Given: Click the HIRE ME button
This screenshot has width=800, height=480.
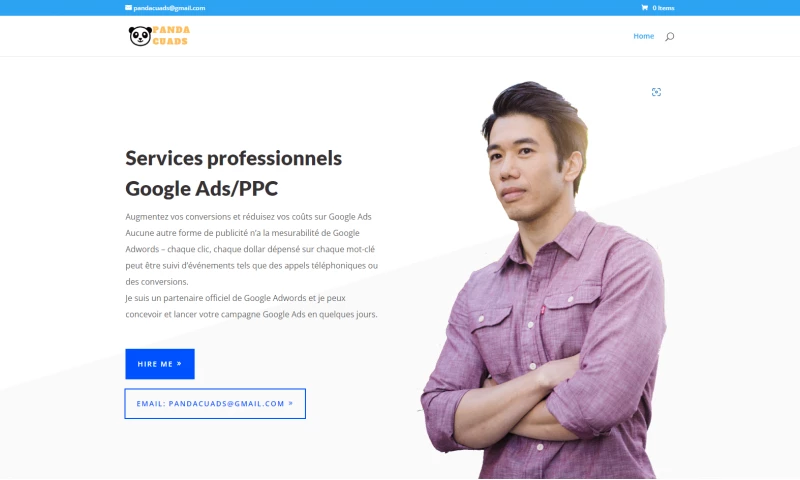Looking at the screenshot, I should pyautogui.click(x=160, y=364).
